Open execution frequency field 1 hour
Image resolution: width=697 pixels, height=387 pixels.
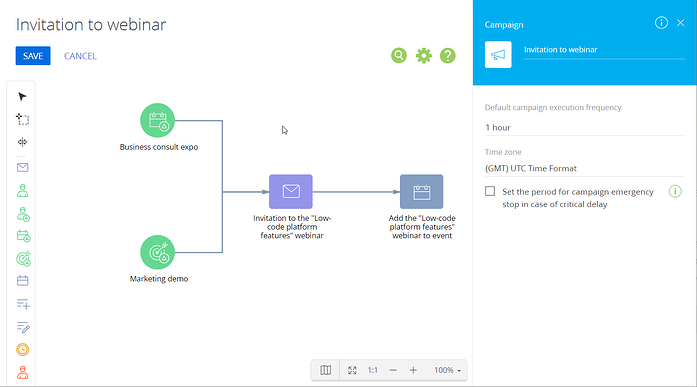click(585, 128)
